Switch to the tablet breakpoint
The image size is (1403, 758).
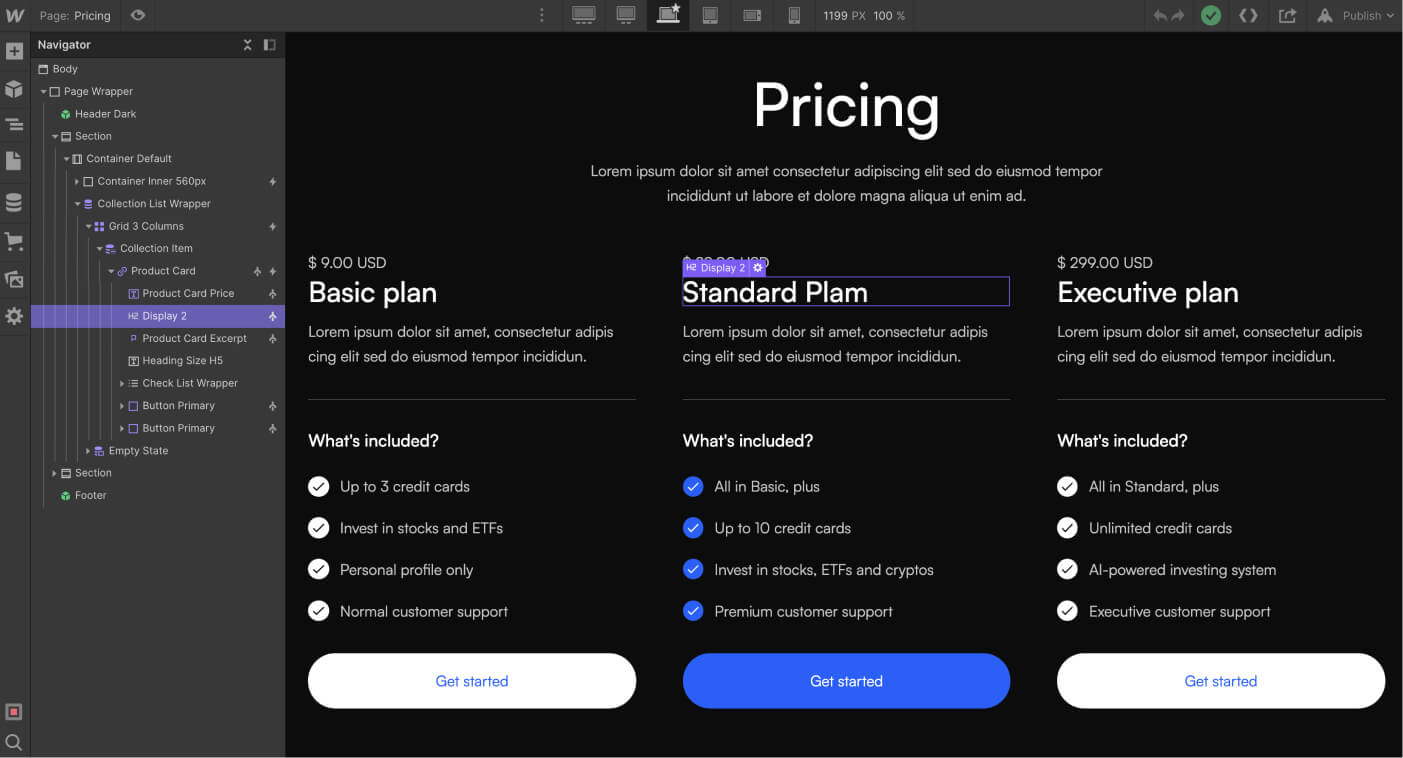coord(710,15)
